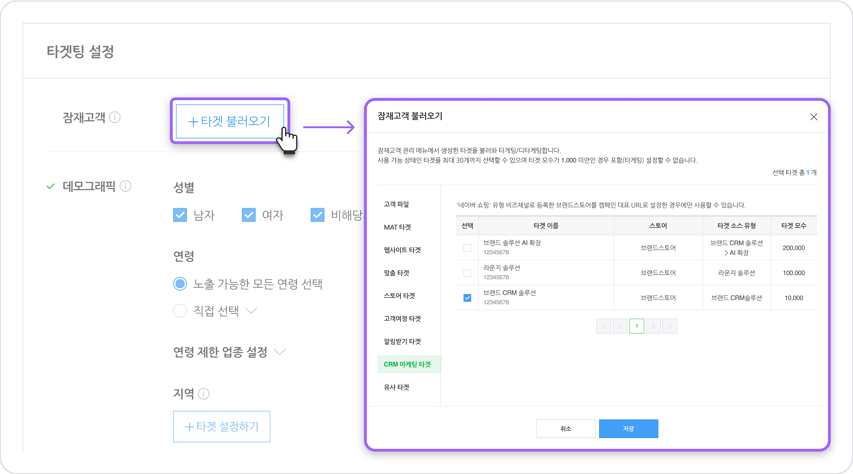
Task: Select the 직접 선택 radio option
Action: click(180, 311)
